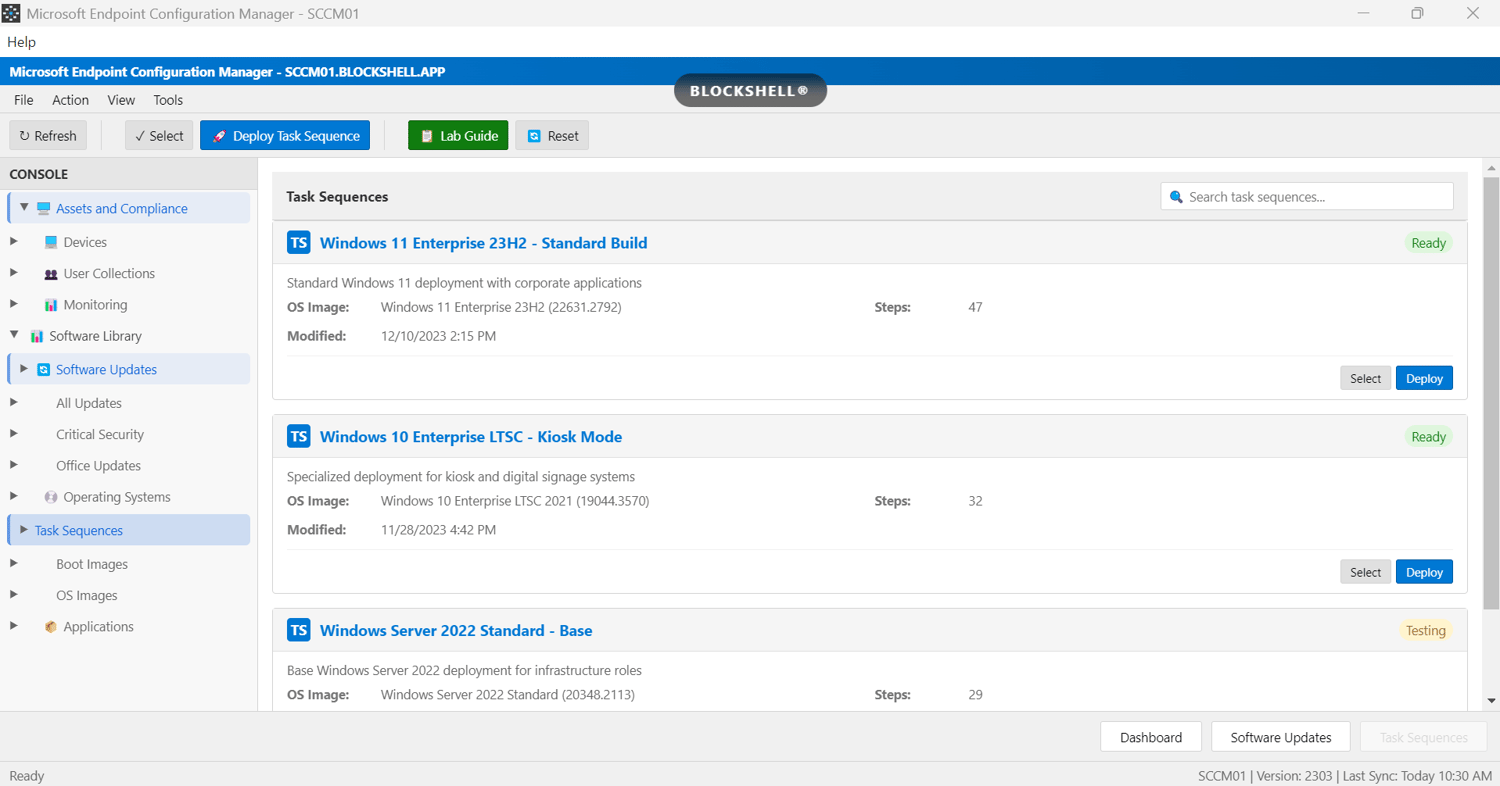The width and height of the screenshot is (1500, 786).
Task: Deploy the Windows 10 Enterprise LTSC task sequence
Action: point(1424,572)
